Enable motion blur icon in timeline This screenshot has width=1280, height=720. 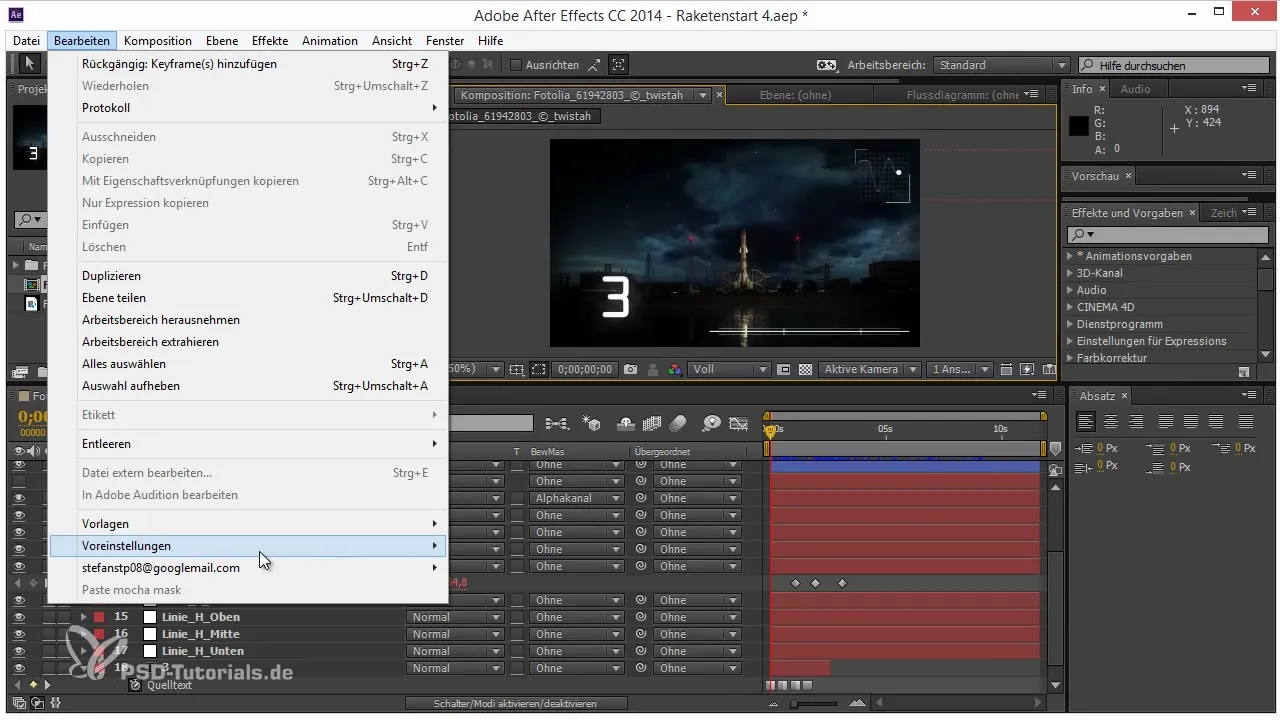[678, 424]
